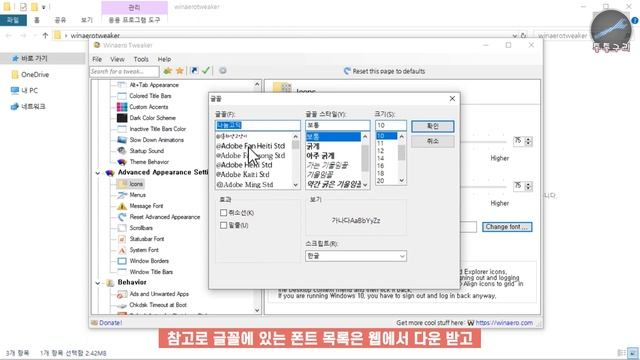Enable the 밑줄 underline checkbox
Viewport: 640px width, 360px height.
tap(223, 225)
